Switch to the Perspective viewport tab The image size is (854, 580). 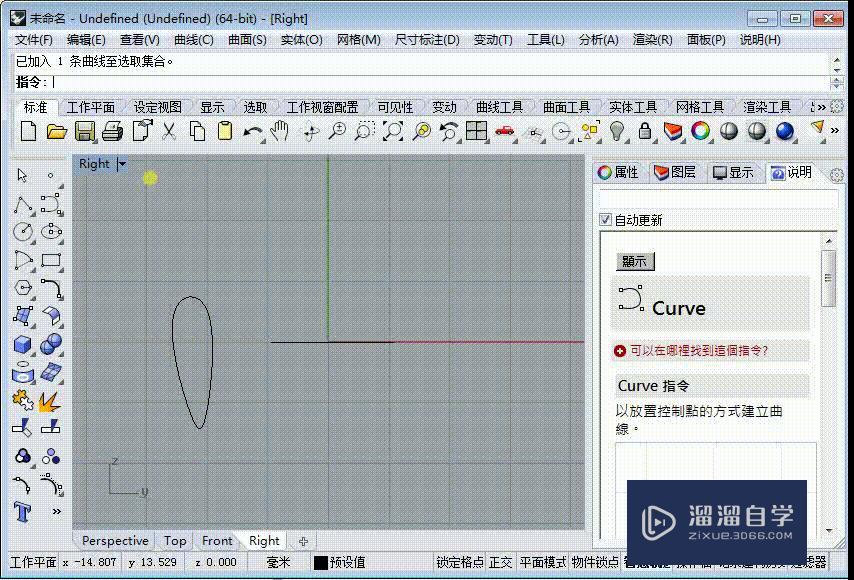point(115,541)
